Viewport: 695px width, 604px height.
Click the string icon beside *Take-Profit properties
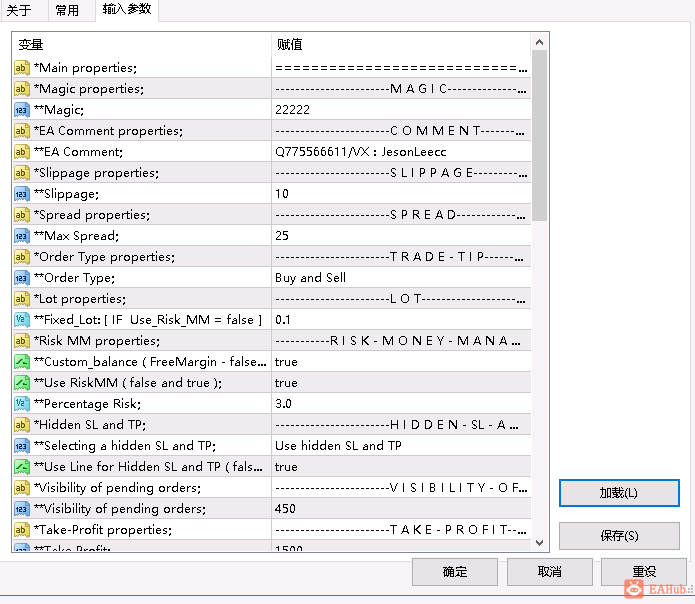point(21,530)
